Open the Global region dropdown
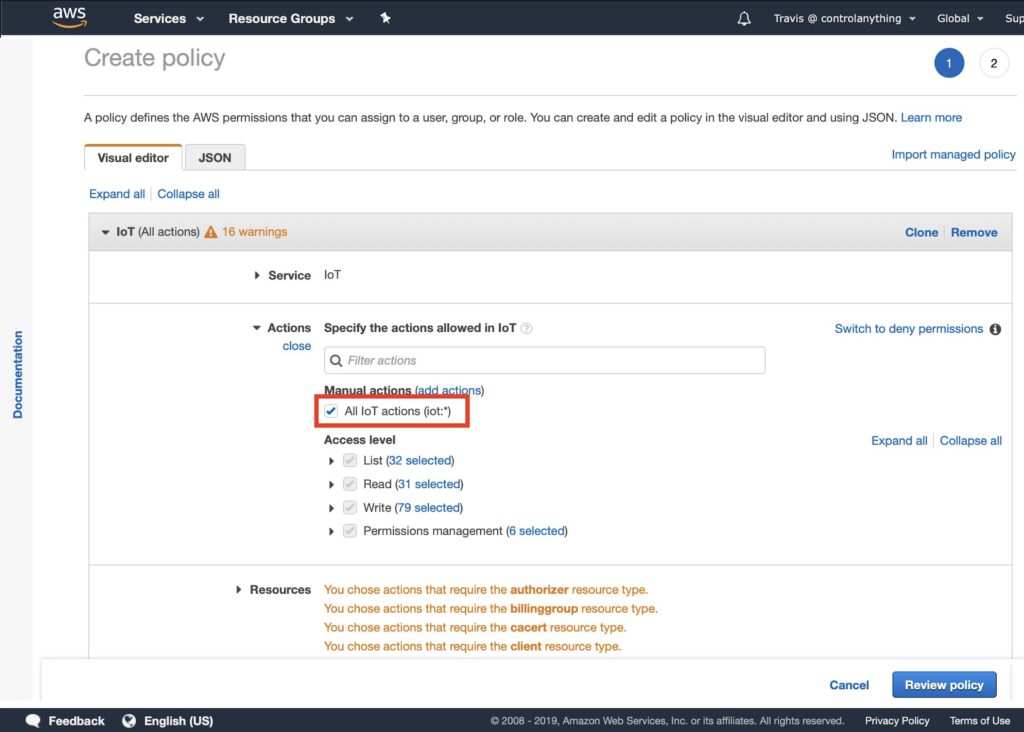Screen dimensions: 1024x732 click(960, 18)
